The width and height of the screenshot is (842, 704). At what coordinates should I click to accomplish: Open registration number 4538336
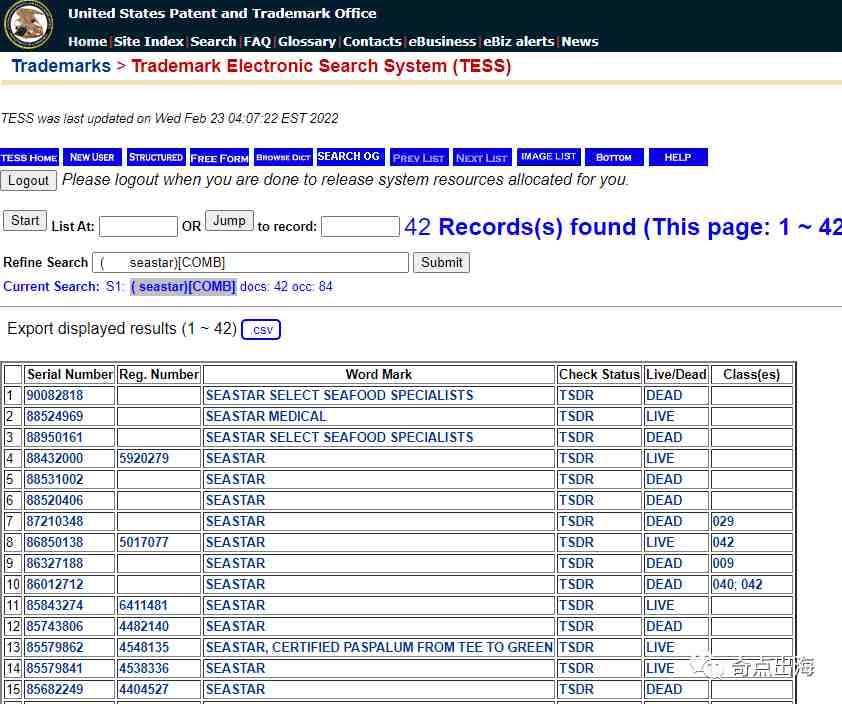(x=144, y=668)
